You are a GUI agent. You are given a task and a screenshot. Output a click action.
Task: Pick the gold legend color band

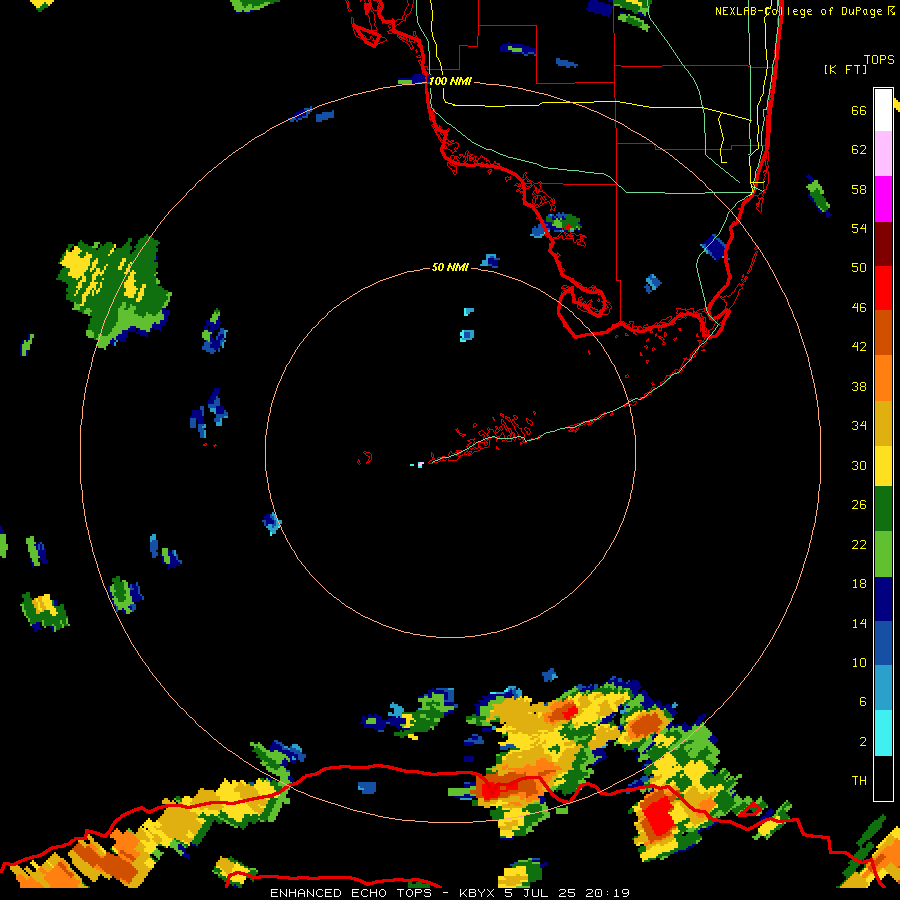point(883,423)
